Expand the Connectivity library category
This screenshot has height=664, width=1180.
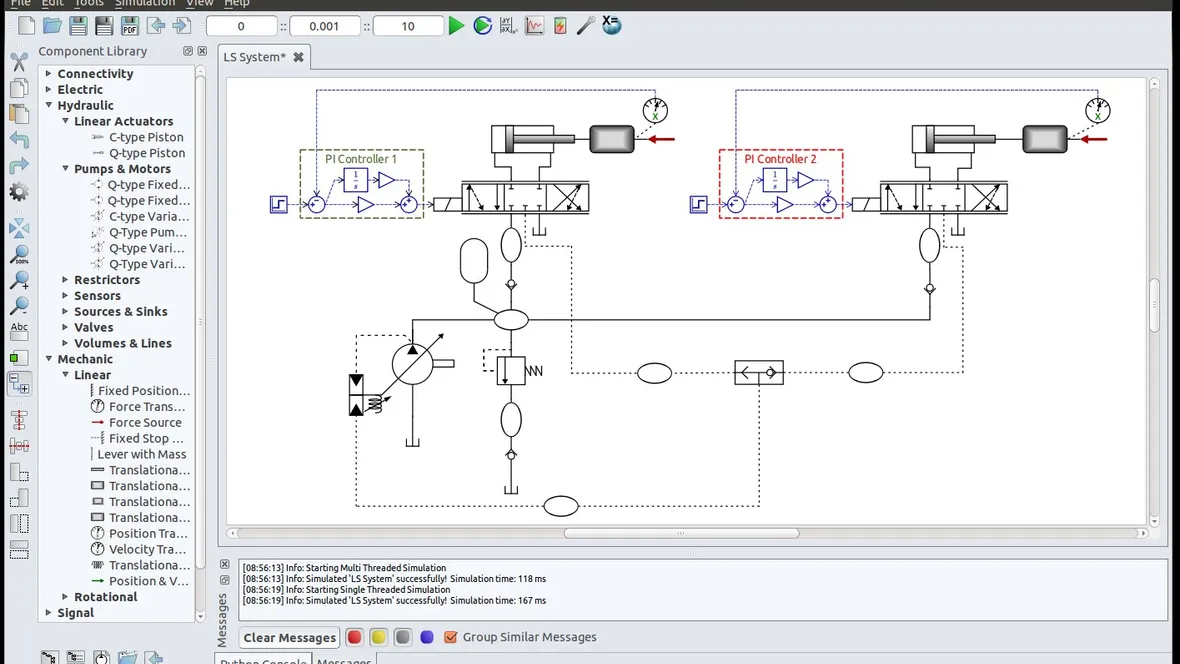click(48, 74)
